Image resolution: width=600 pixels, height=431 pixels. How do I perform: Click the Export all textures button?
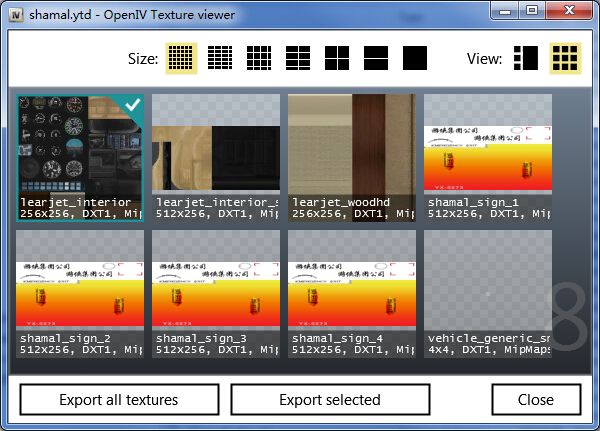pyautogui.click(x=119, y=400)
